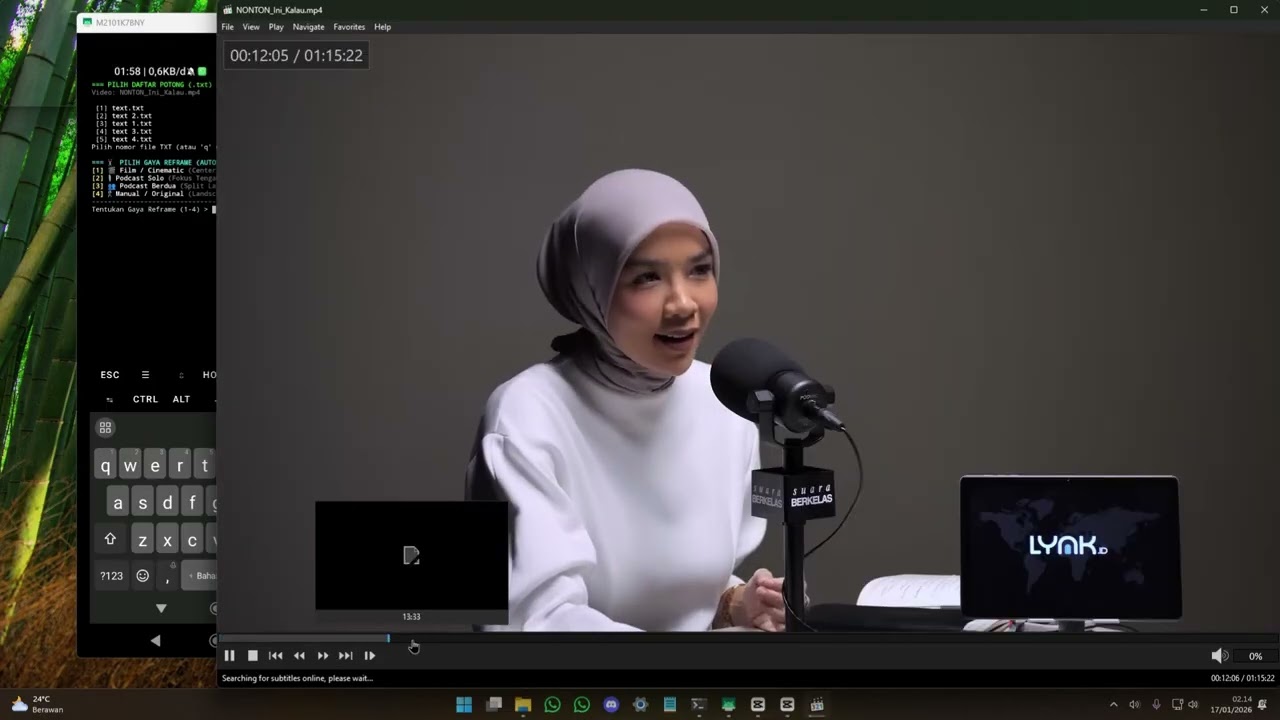The width and height of the screenshot is (1280, 720).
Task: Open the Play menu
Action: pyautogui.click(x=276, y=27)
